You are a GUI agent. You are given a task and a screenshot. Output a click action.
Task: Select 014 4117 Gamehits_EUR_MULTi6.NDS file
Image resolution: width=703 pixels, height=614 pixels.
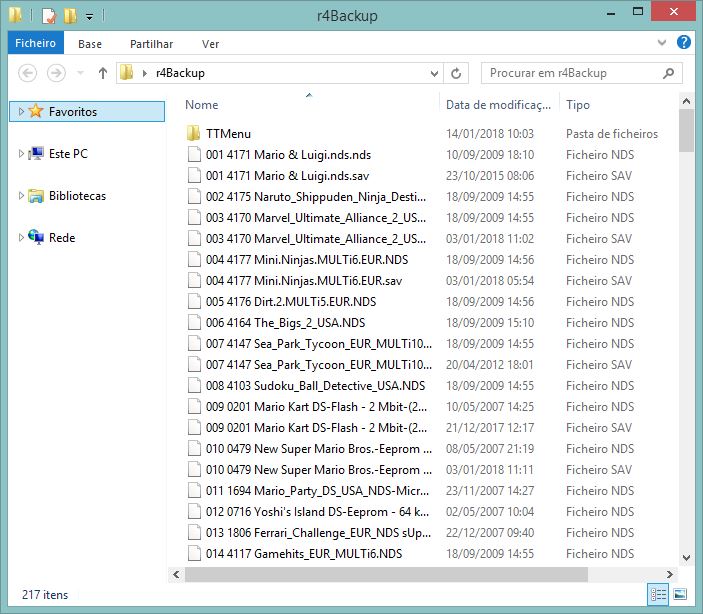304,554
